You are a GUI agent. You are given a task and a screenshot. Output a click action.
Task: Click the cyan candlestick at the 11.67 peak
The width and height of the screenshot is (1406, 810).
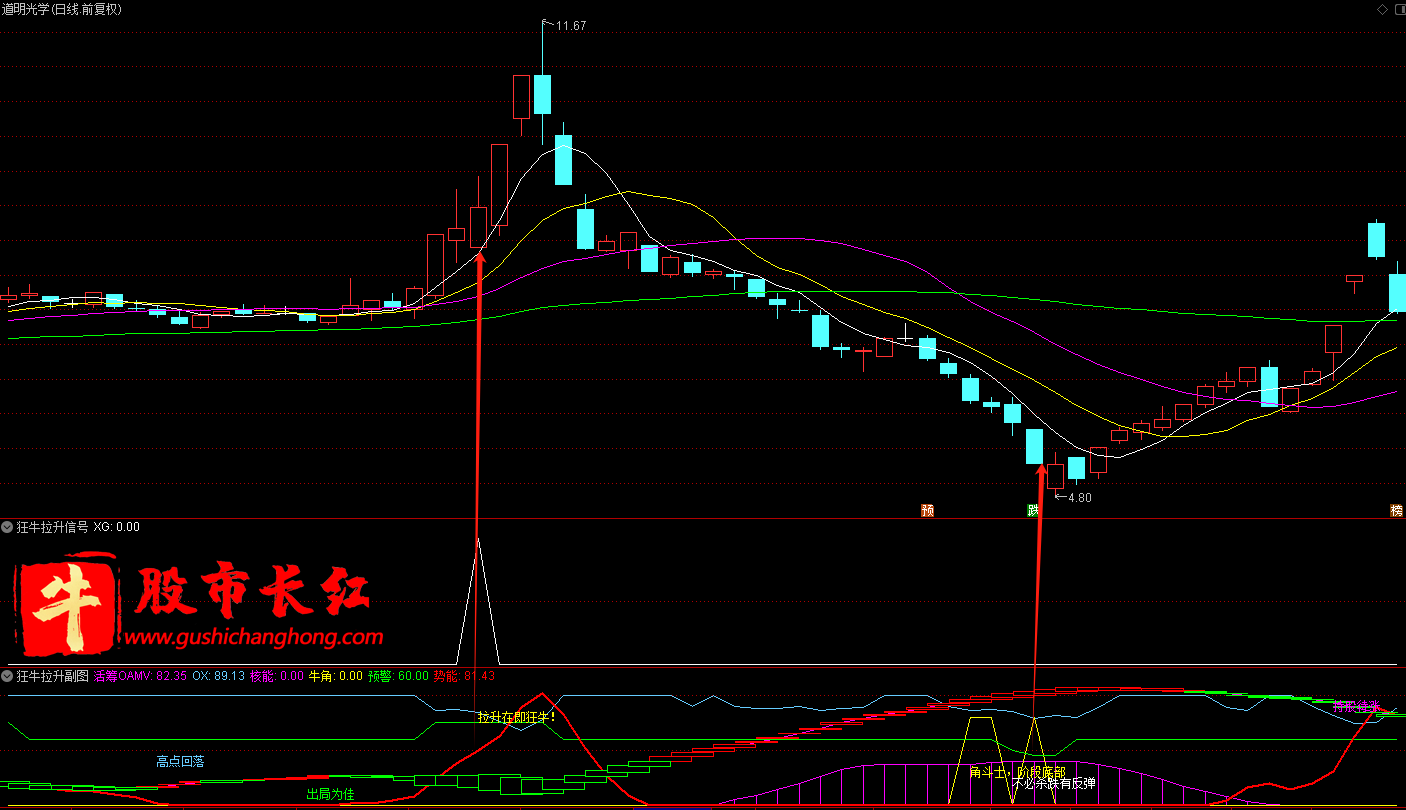542,94
